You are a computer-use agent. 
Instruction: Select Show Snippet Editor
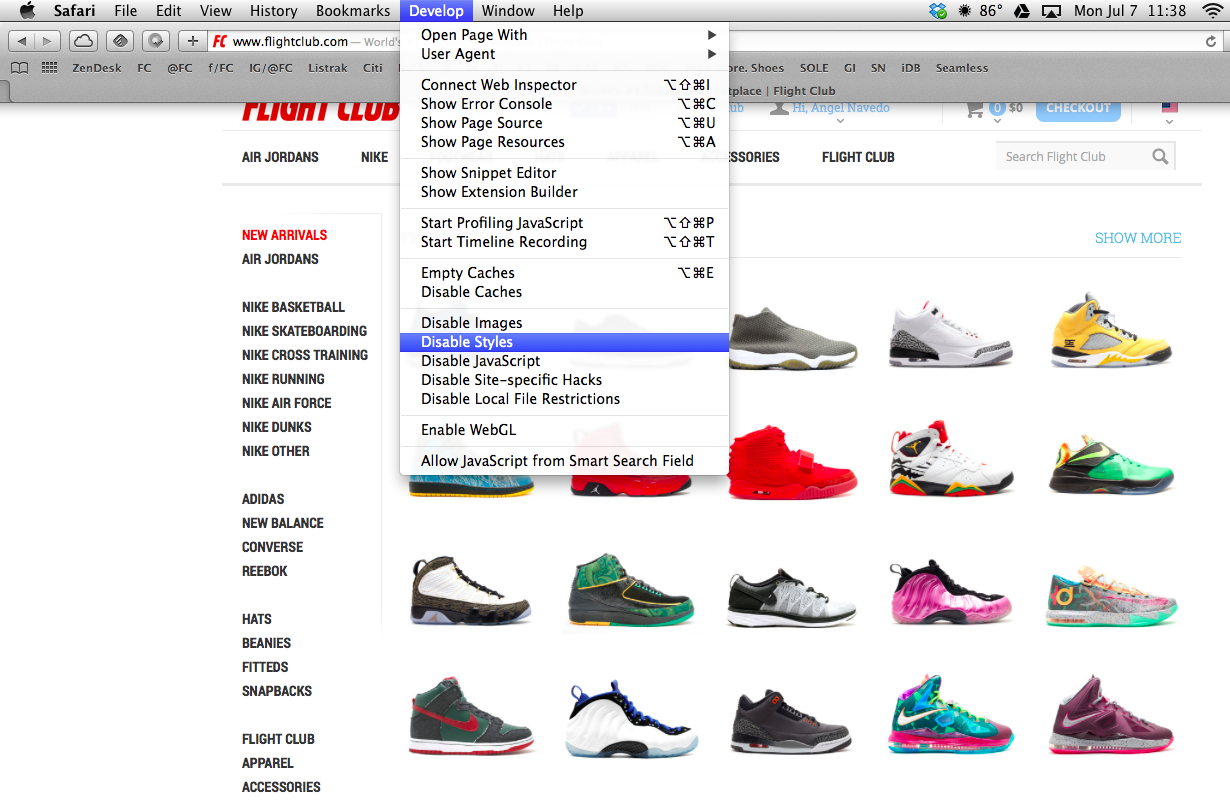tap(564, 173)
